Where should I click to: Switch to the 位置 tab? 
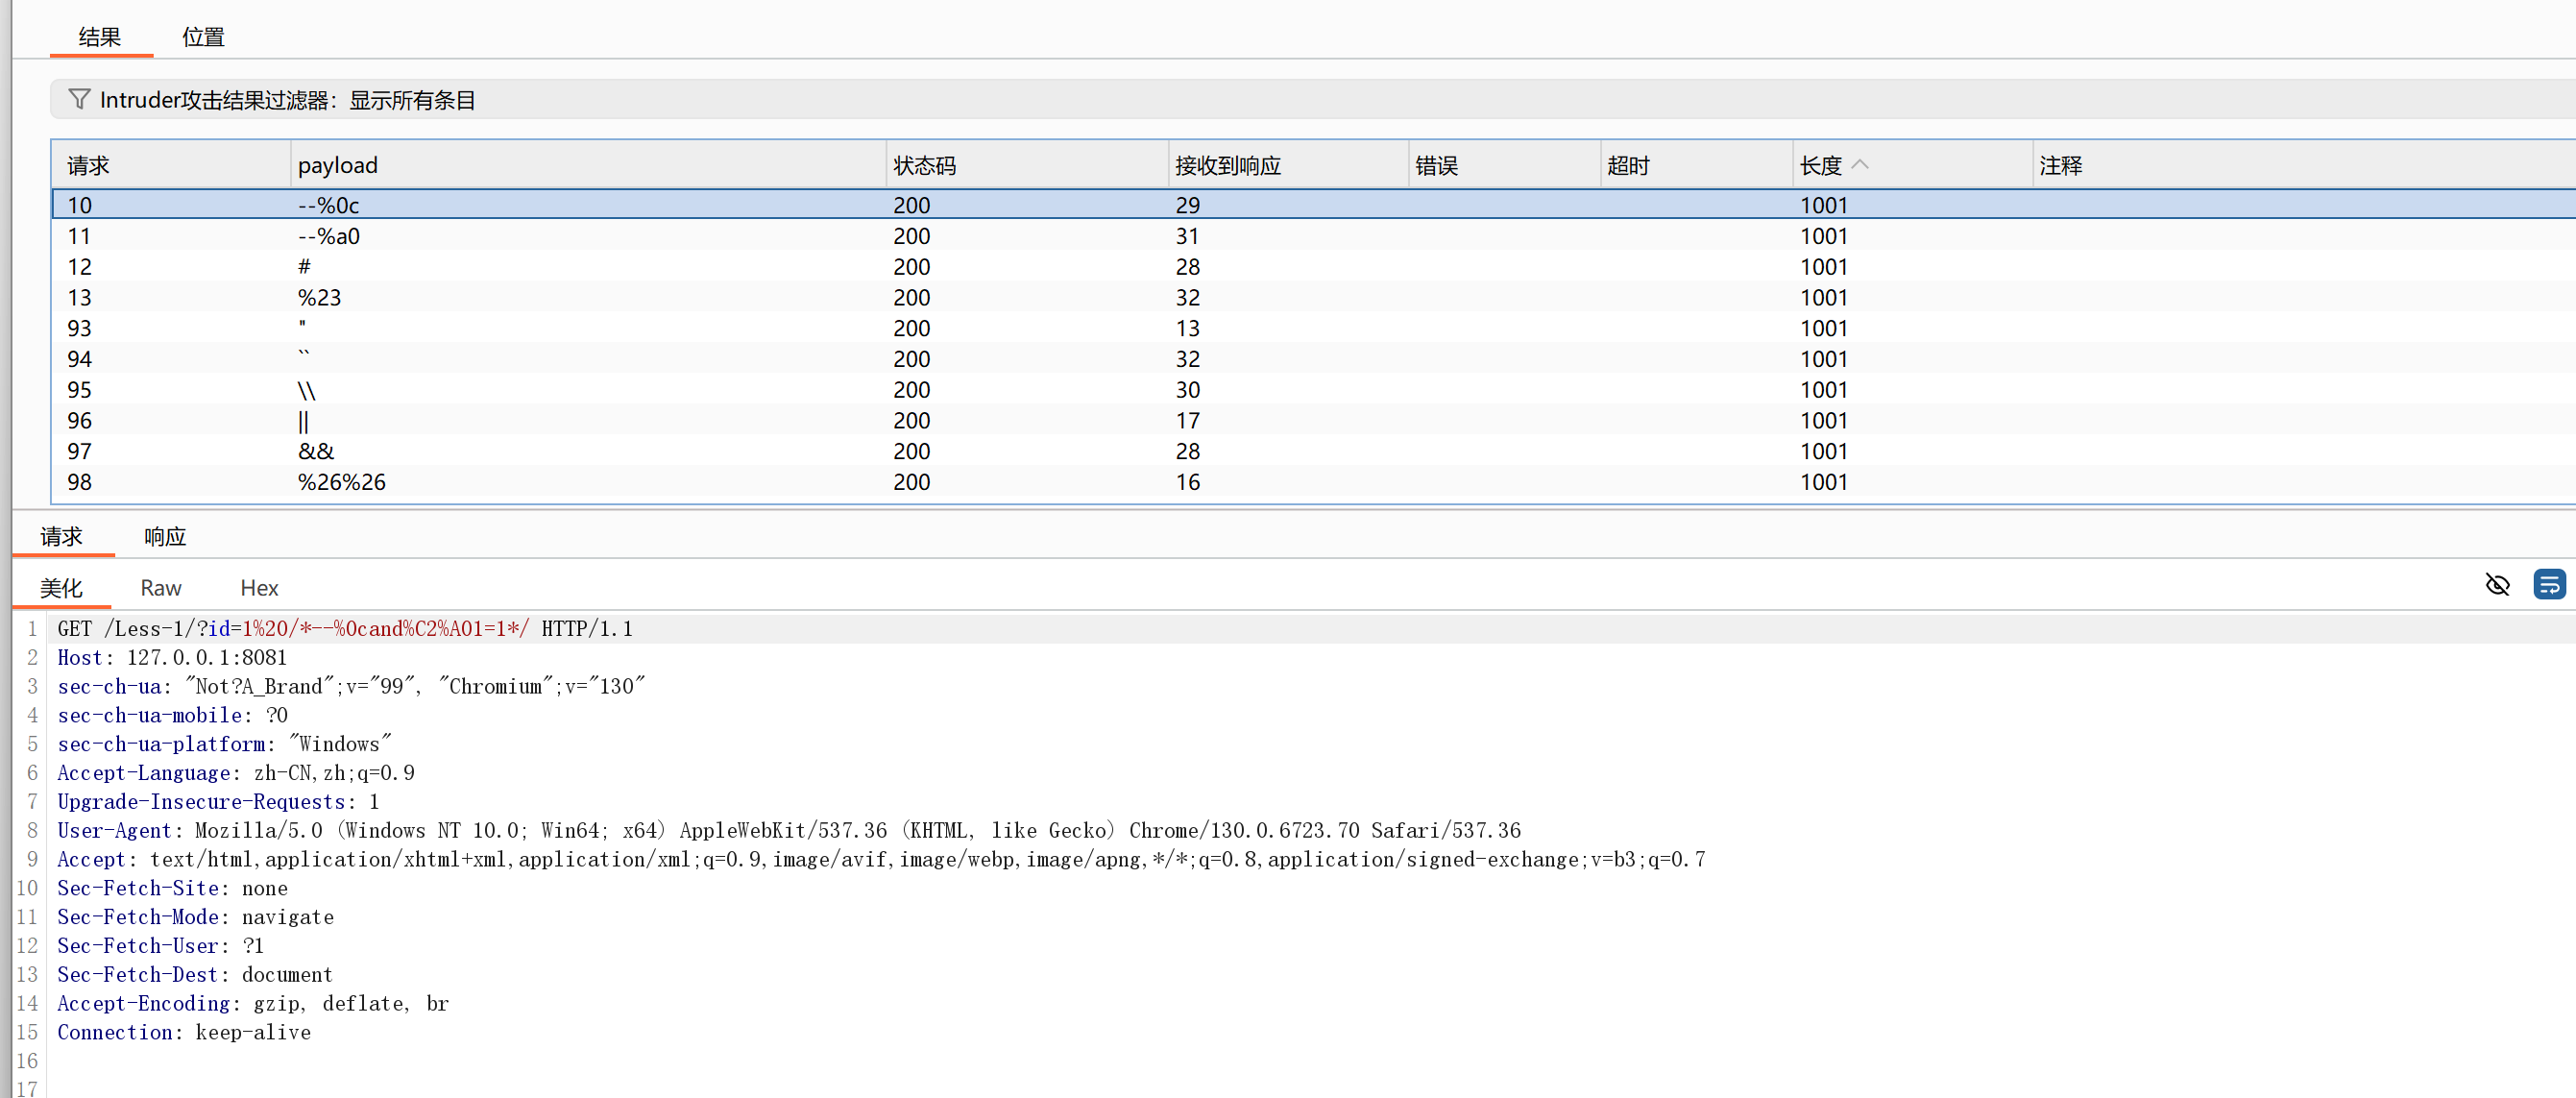point(203,37)
